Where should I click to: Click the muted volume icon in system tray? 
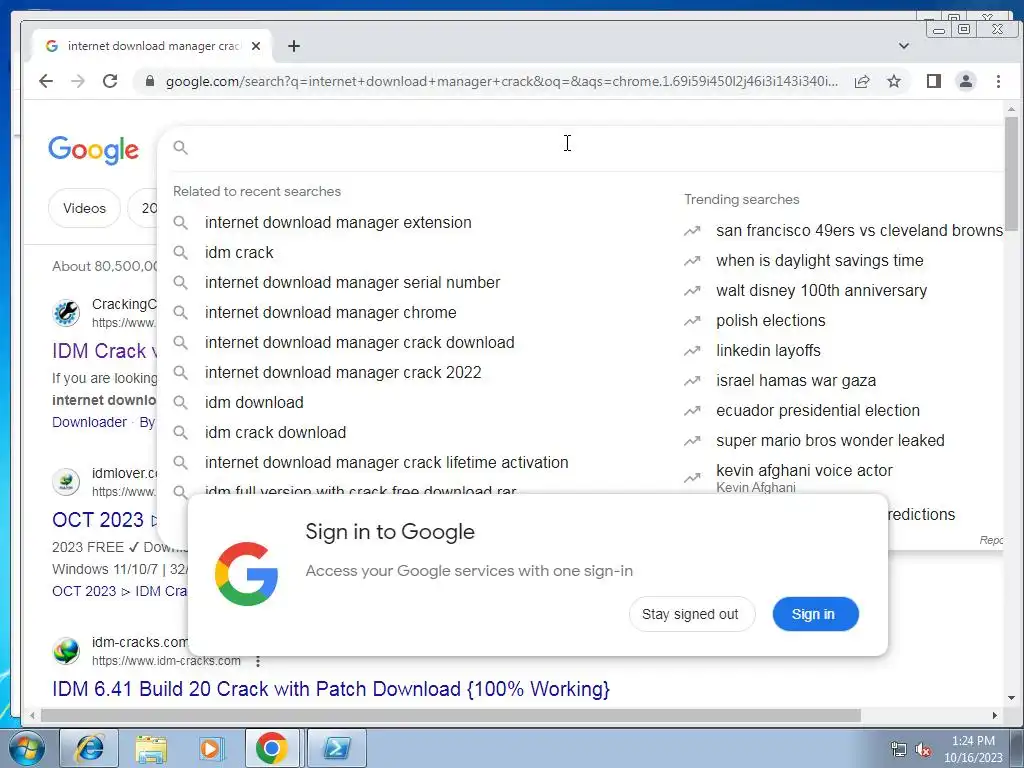point(923,749)
